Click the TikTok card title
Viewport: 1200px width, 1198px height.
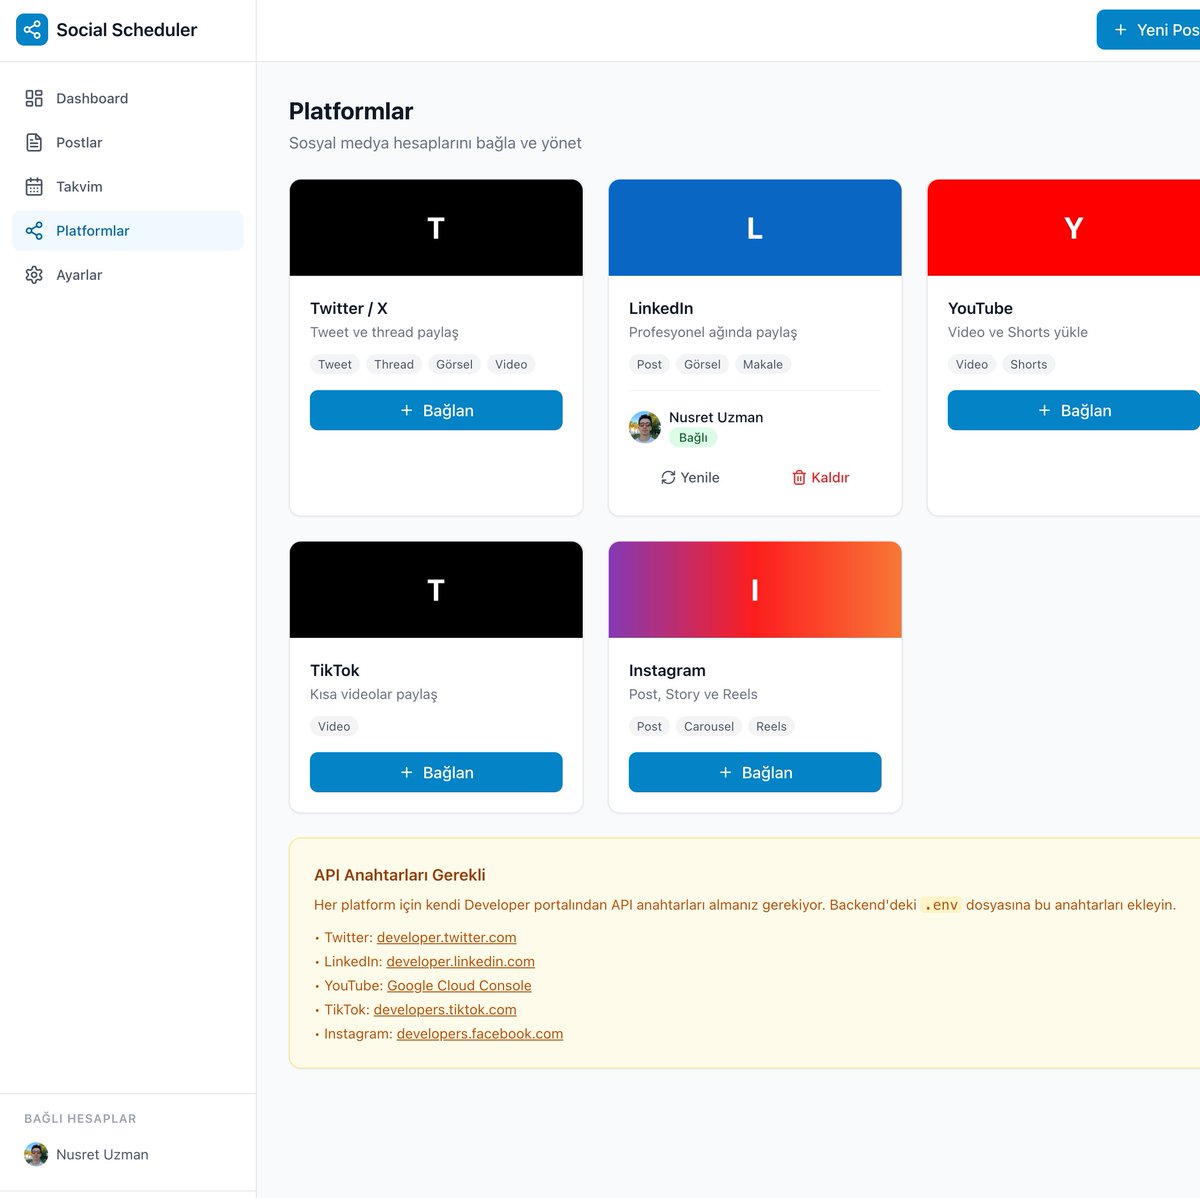click(335, 670)
